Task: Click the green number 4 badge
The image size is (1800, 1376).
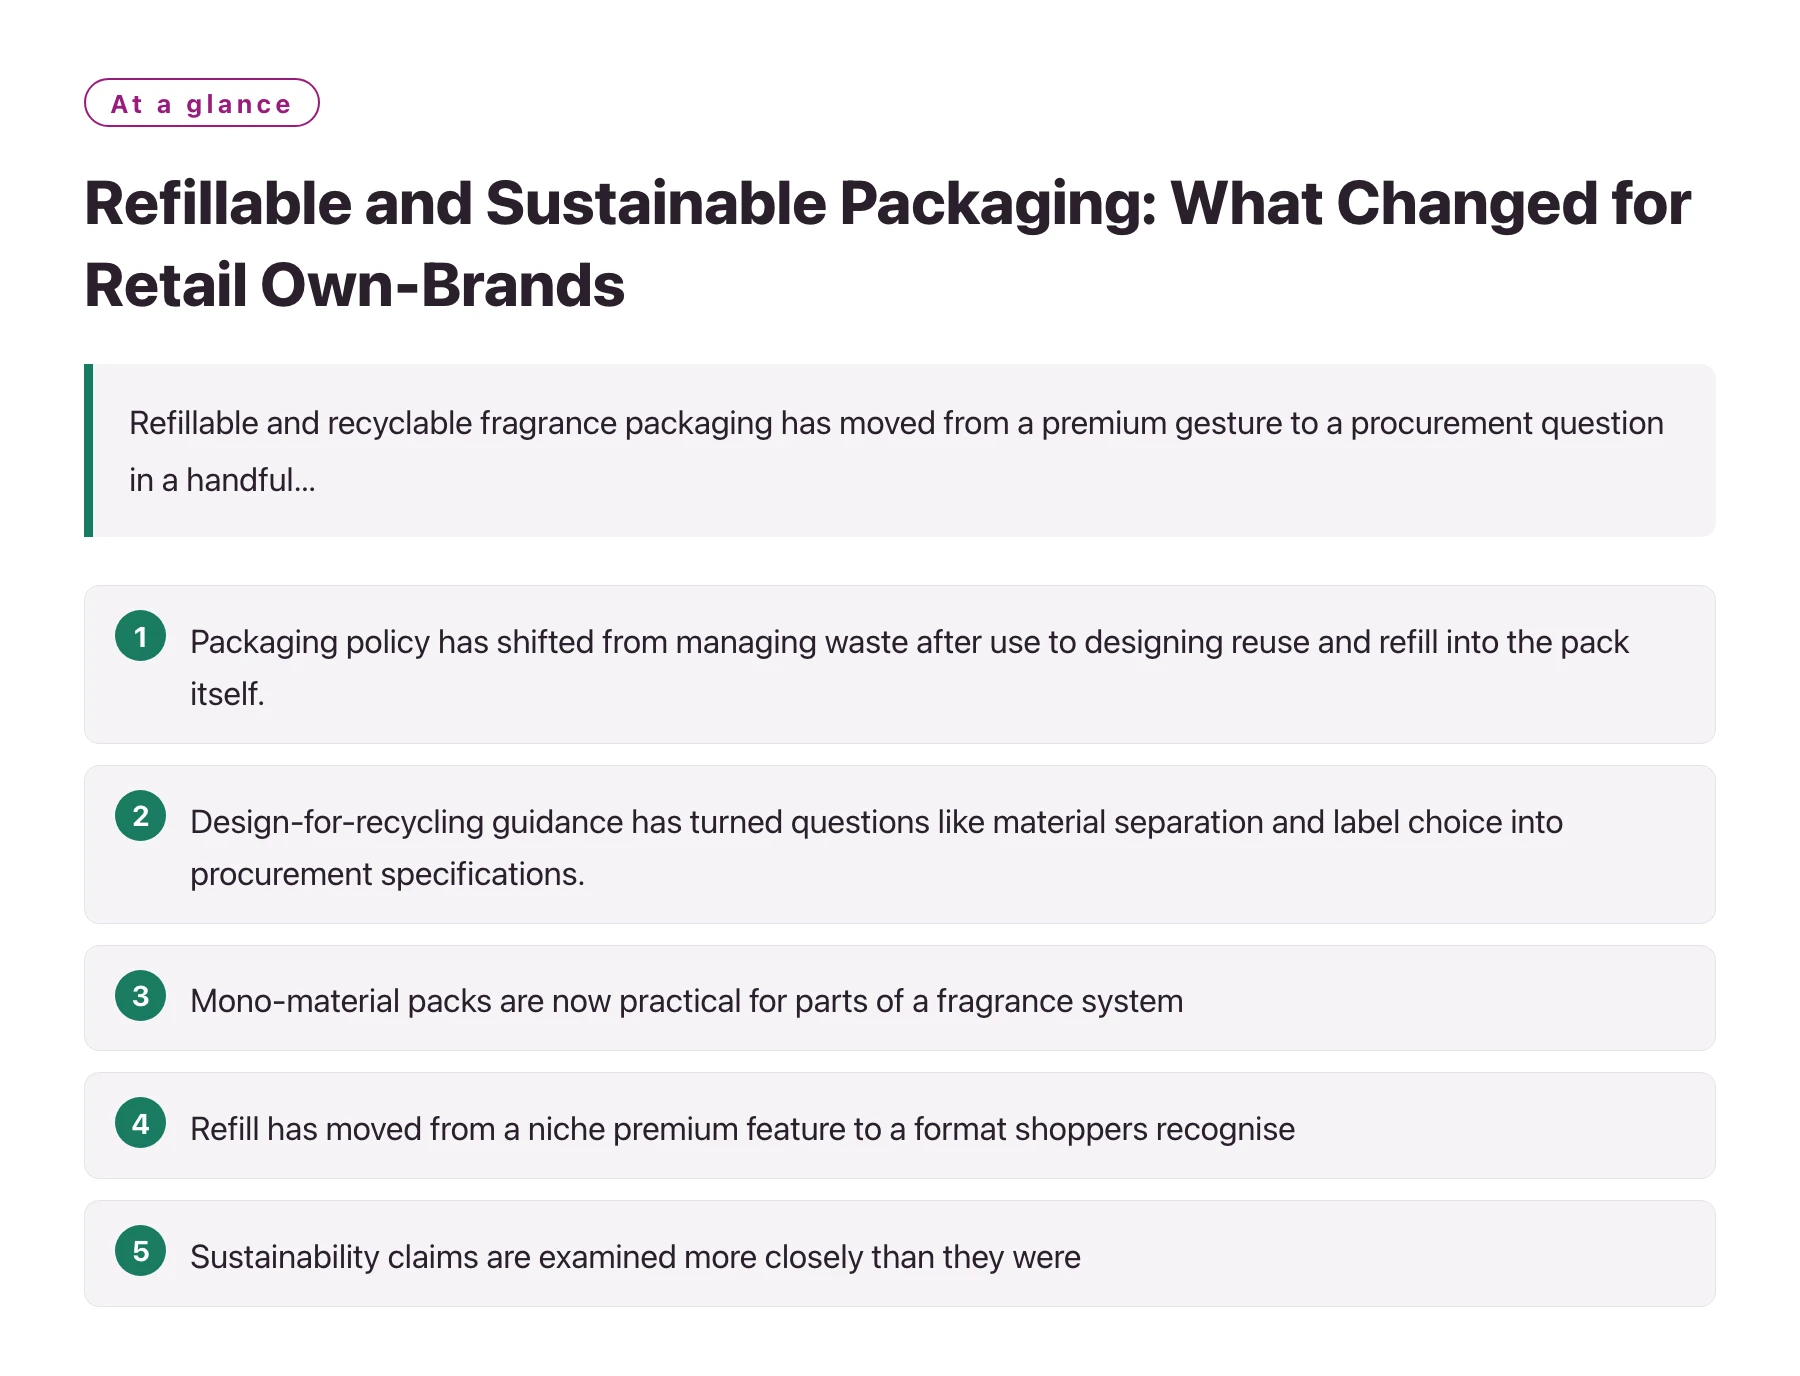Action: [140, 1123]
